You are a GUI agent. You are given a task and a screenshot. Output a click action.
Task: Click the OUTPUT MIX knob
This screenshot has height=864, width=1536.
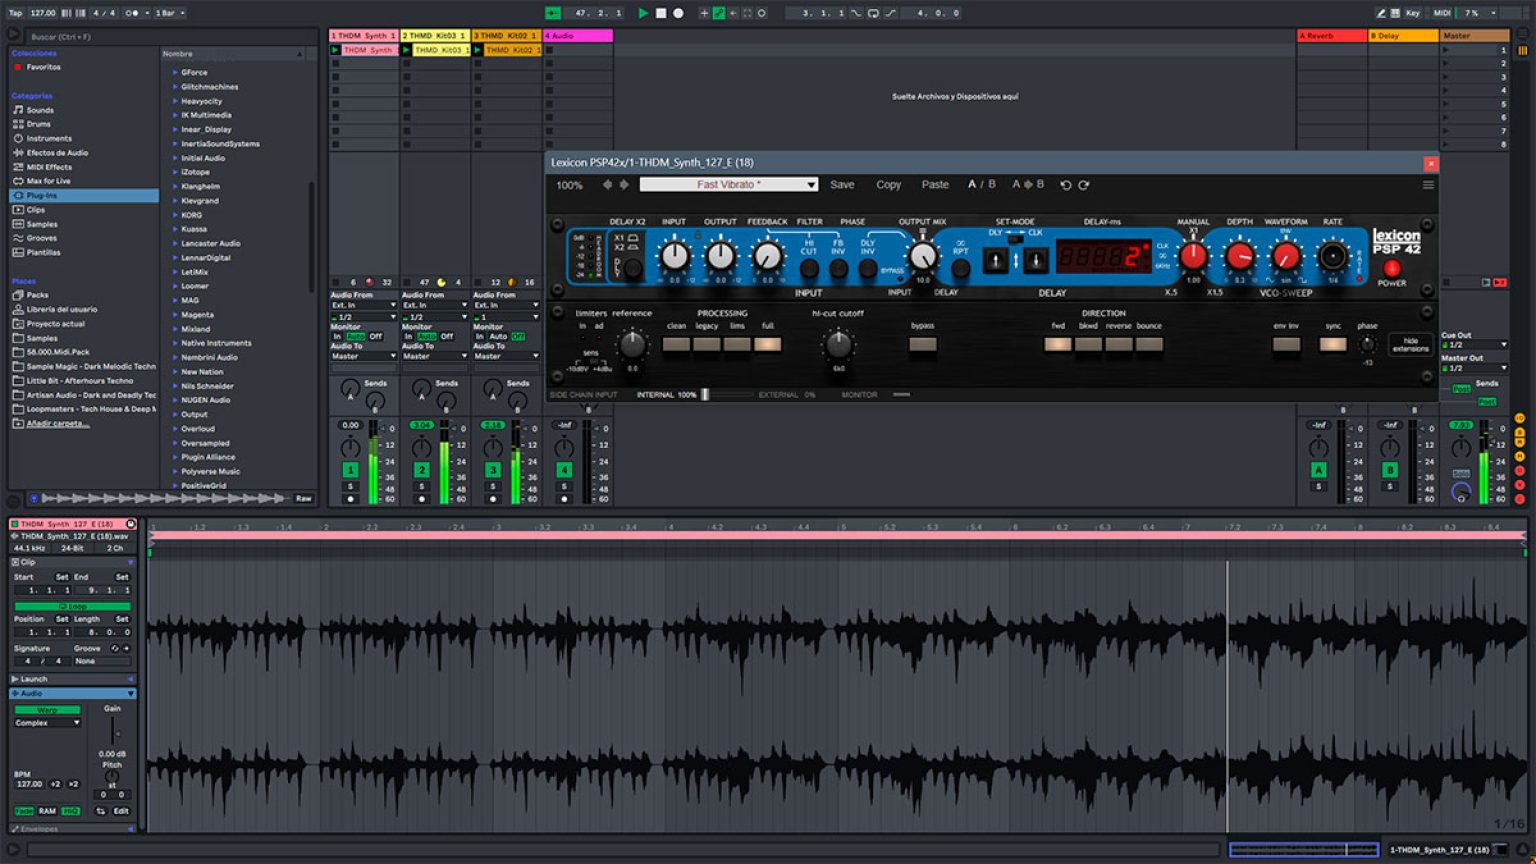922,256
